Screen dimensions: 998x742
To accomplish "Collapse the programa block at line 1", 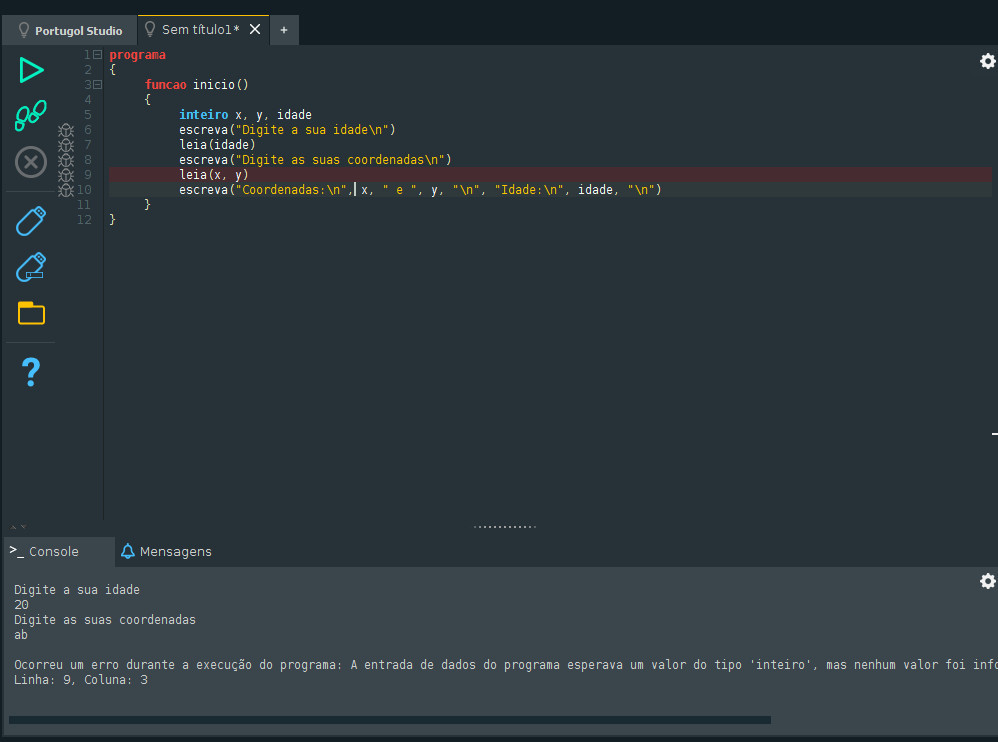I will (97, 55).
